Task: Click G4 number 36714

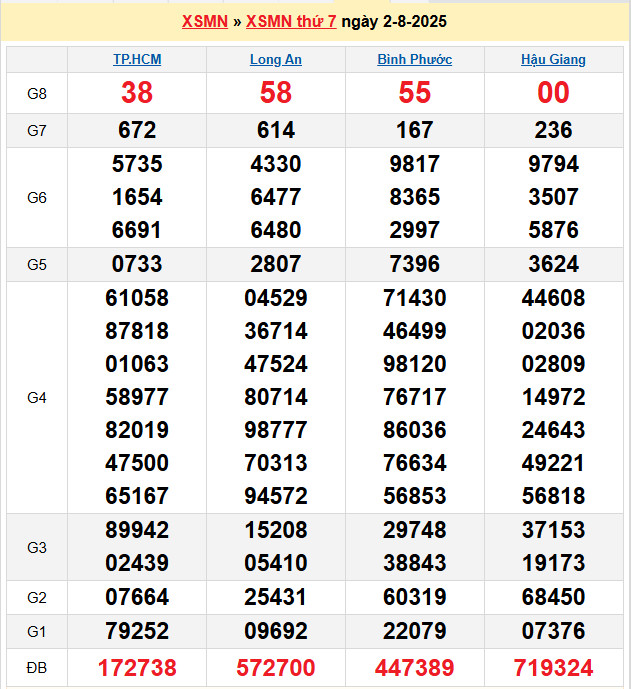Action: [276, 331]
